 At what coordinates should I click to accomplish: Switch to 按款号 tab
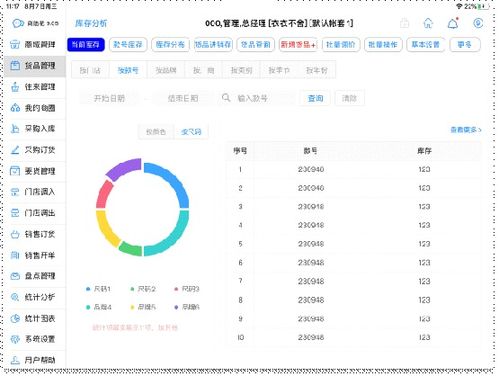tap(128, 70)
